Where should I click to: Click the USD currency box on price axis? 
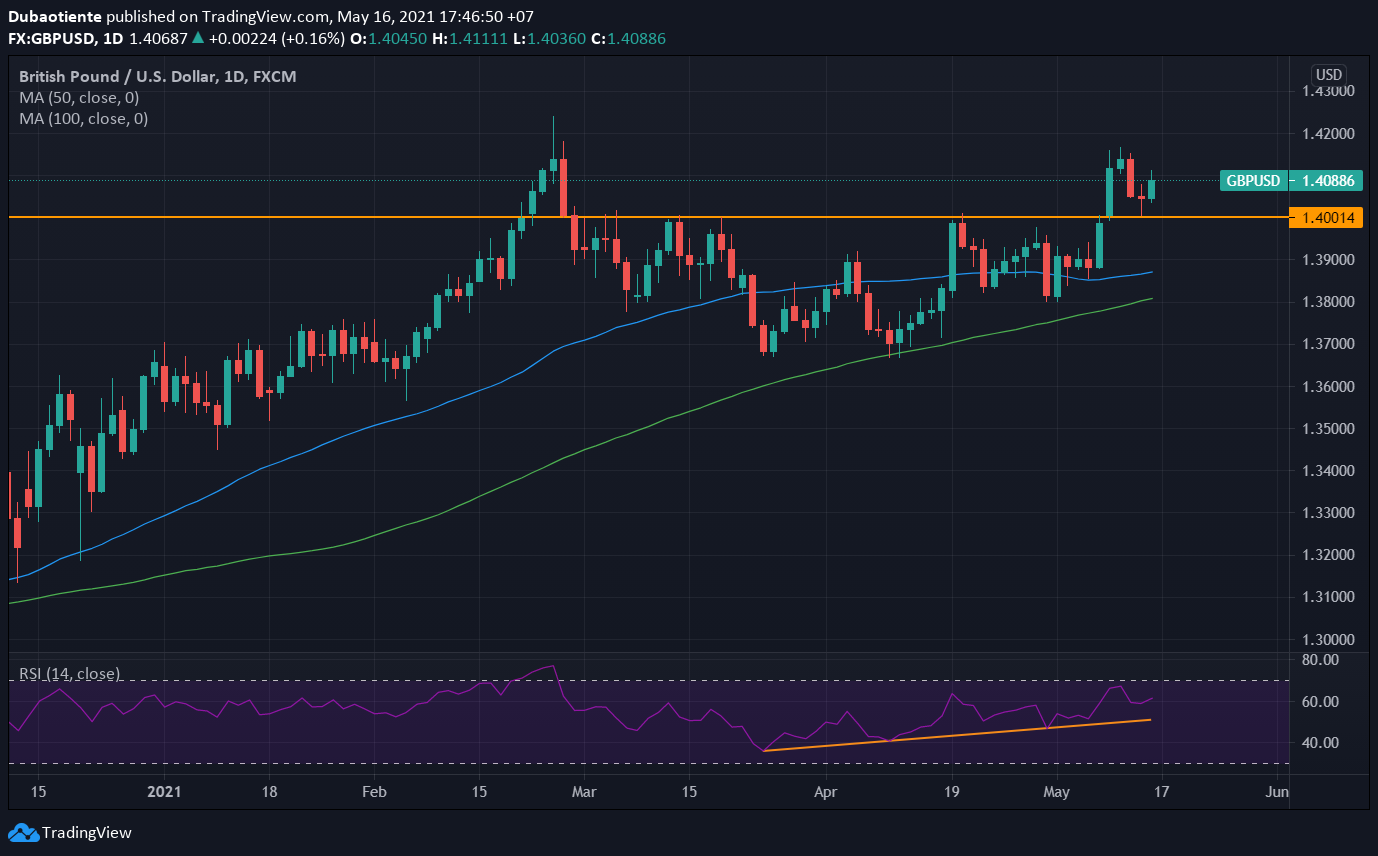[1328, 75]
